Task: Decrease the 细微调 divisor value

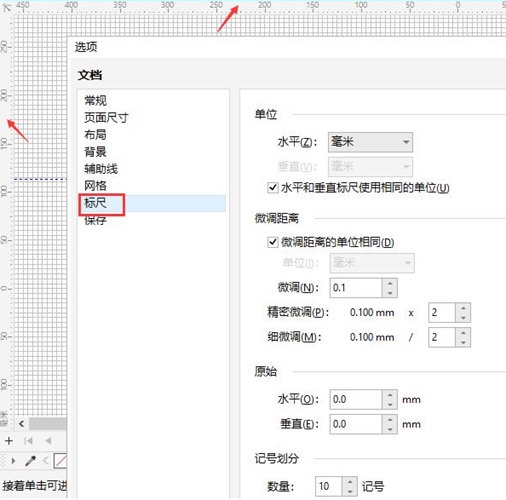Action: coord(463,342)
